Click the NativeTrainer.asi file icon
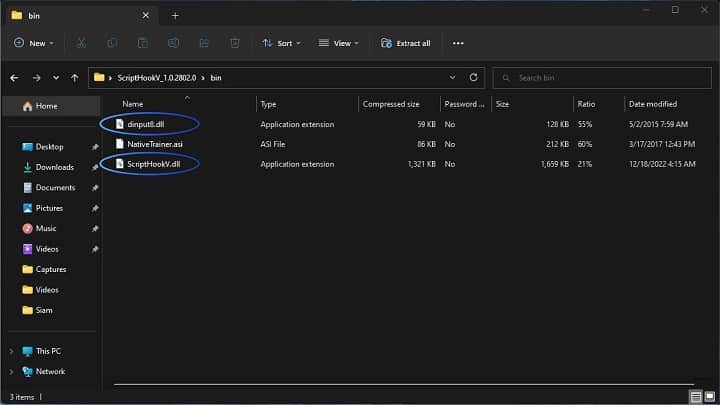This screenshot has height=405, width=720. point(119,144)
